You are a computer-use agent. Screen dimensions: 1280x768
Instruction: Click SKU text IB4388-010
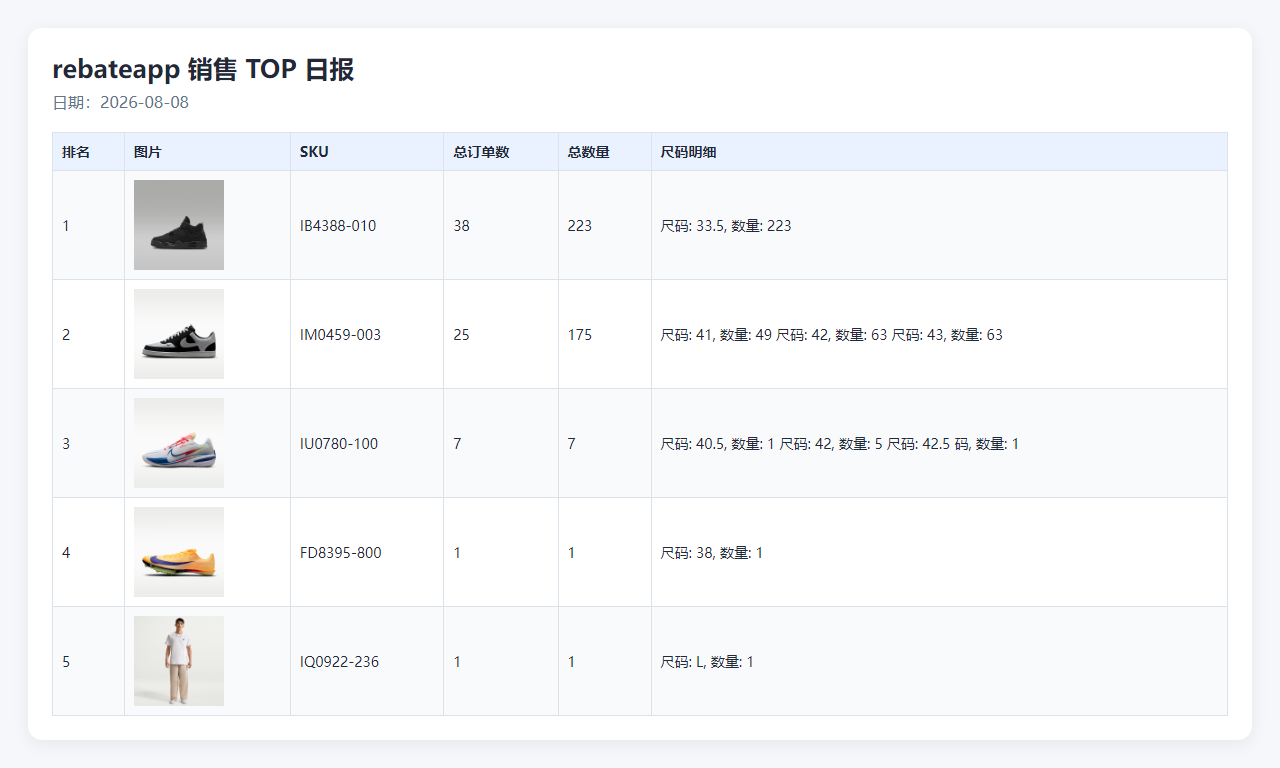click(x=338, y=226)
